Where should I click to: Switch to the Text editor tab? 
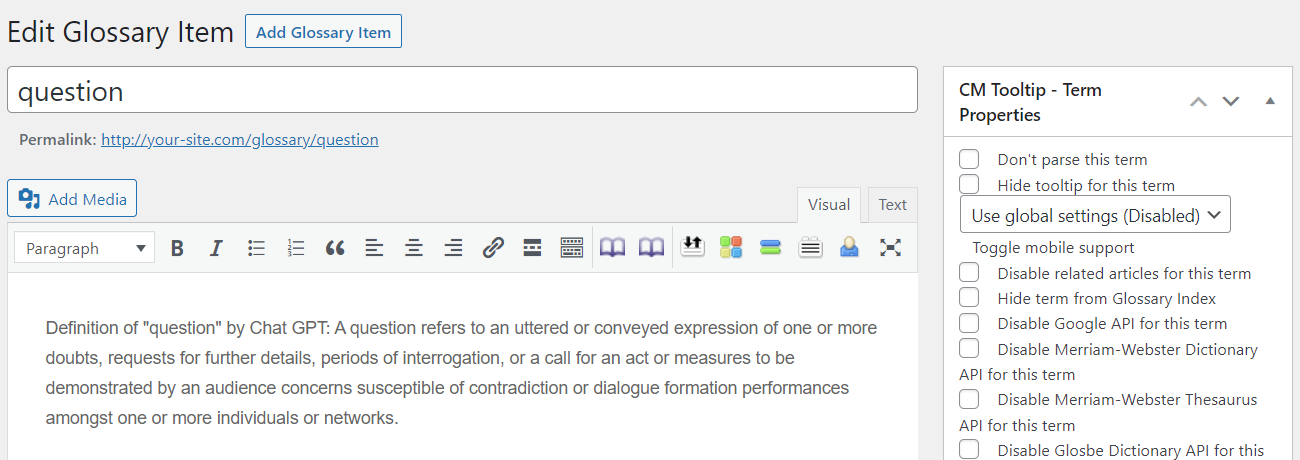coord(893,204)
